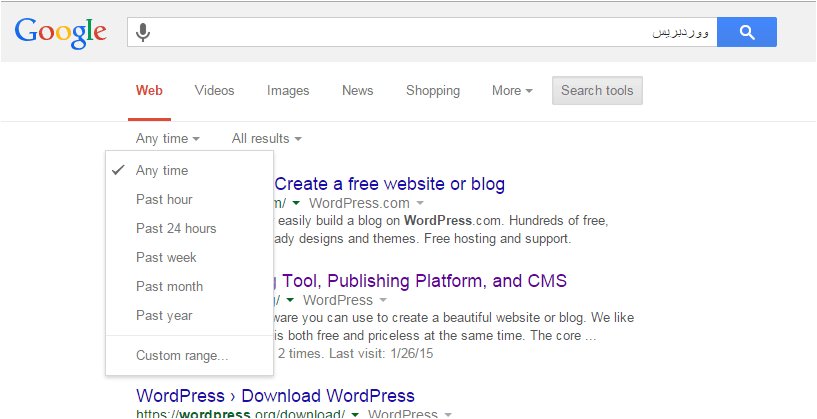The image size is (817, 419).
Task: Select Past 24 hours option
Action: tap(189, 229)
